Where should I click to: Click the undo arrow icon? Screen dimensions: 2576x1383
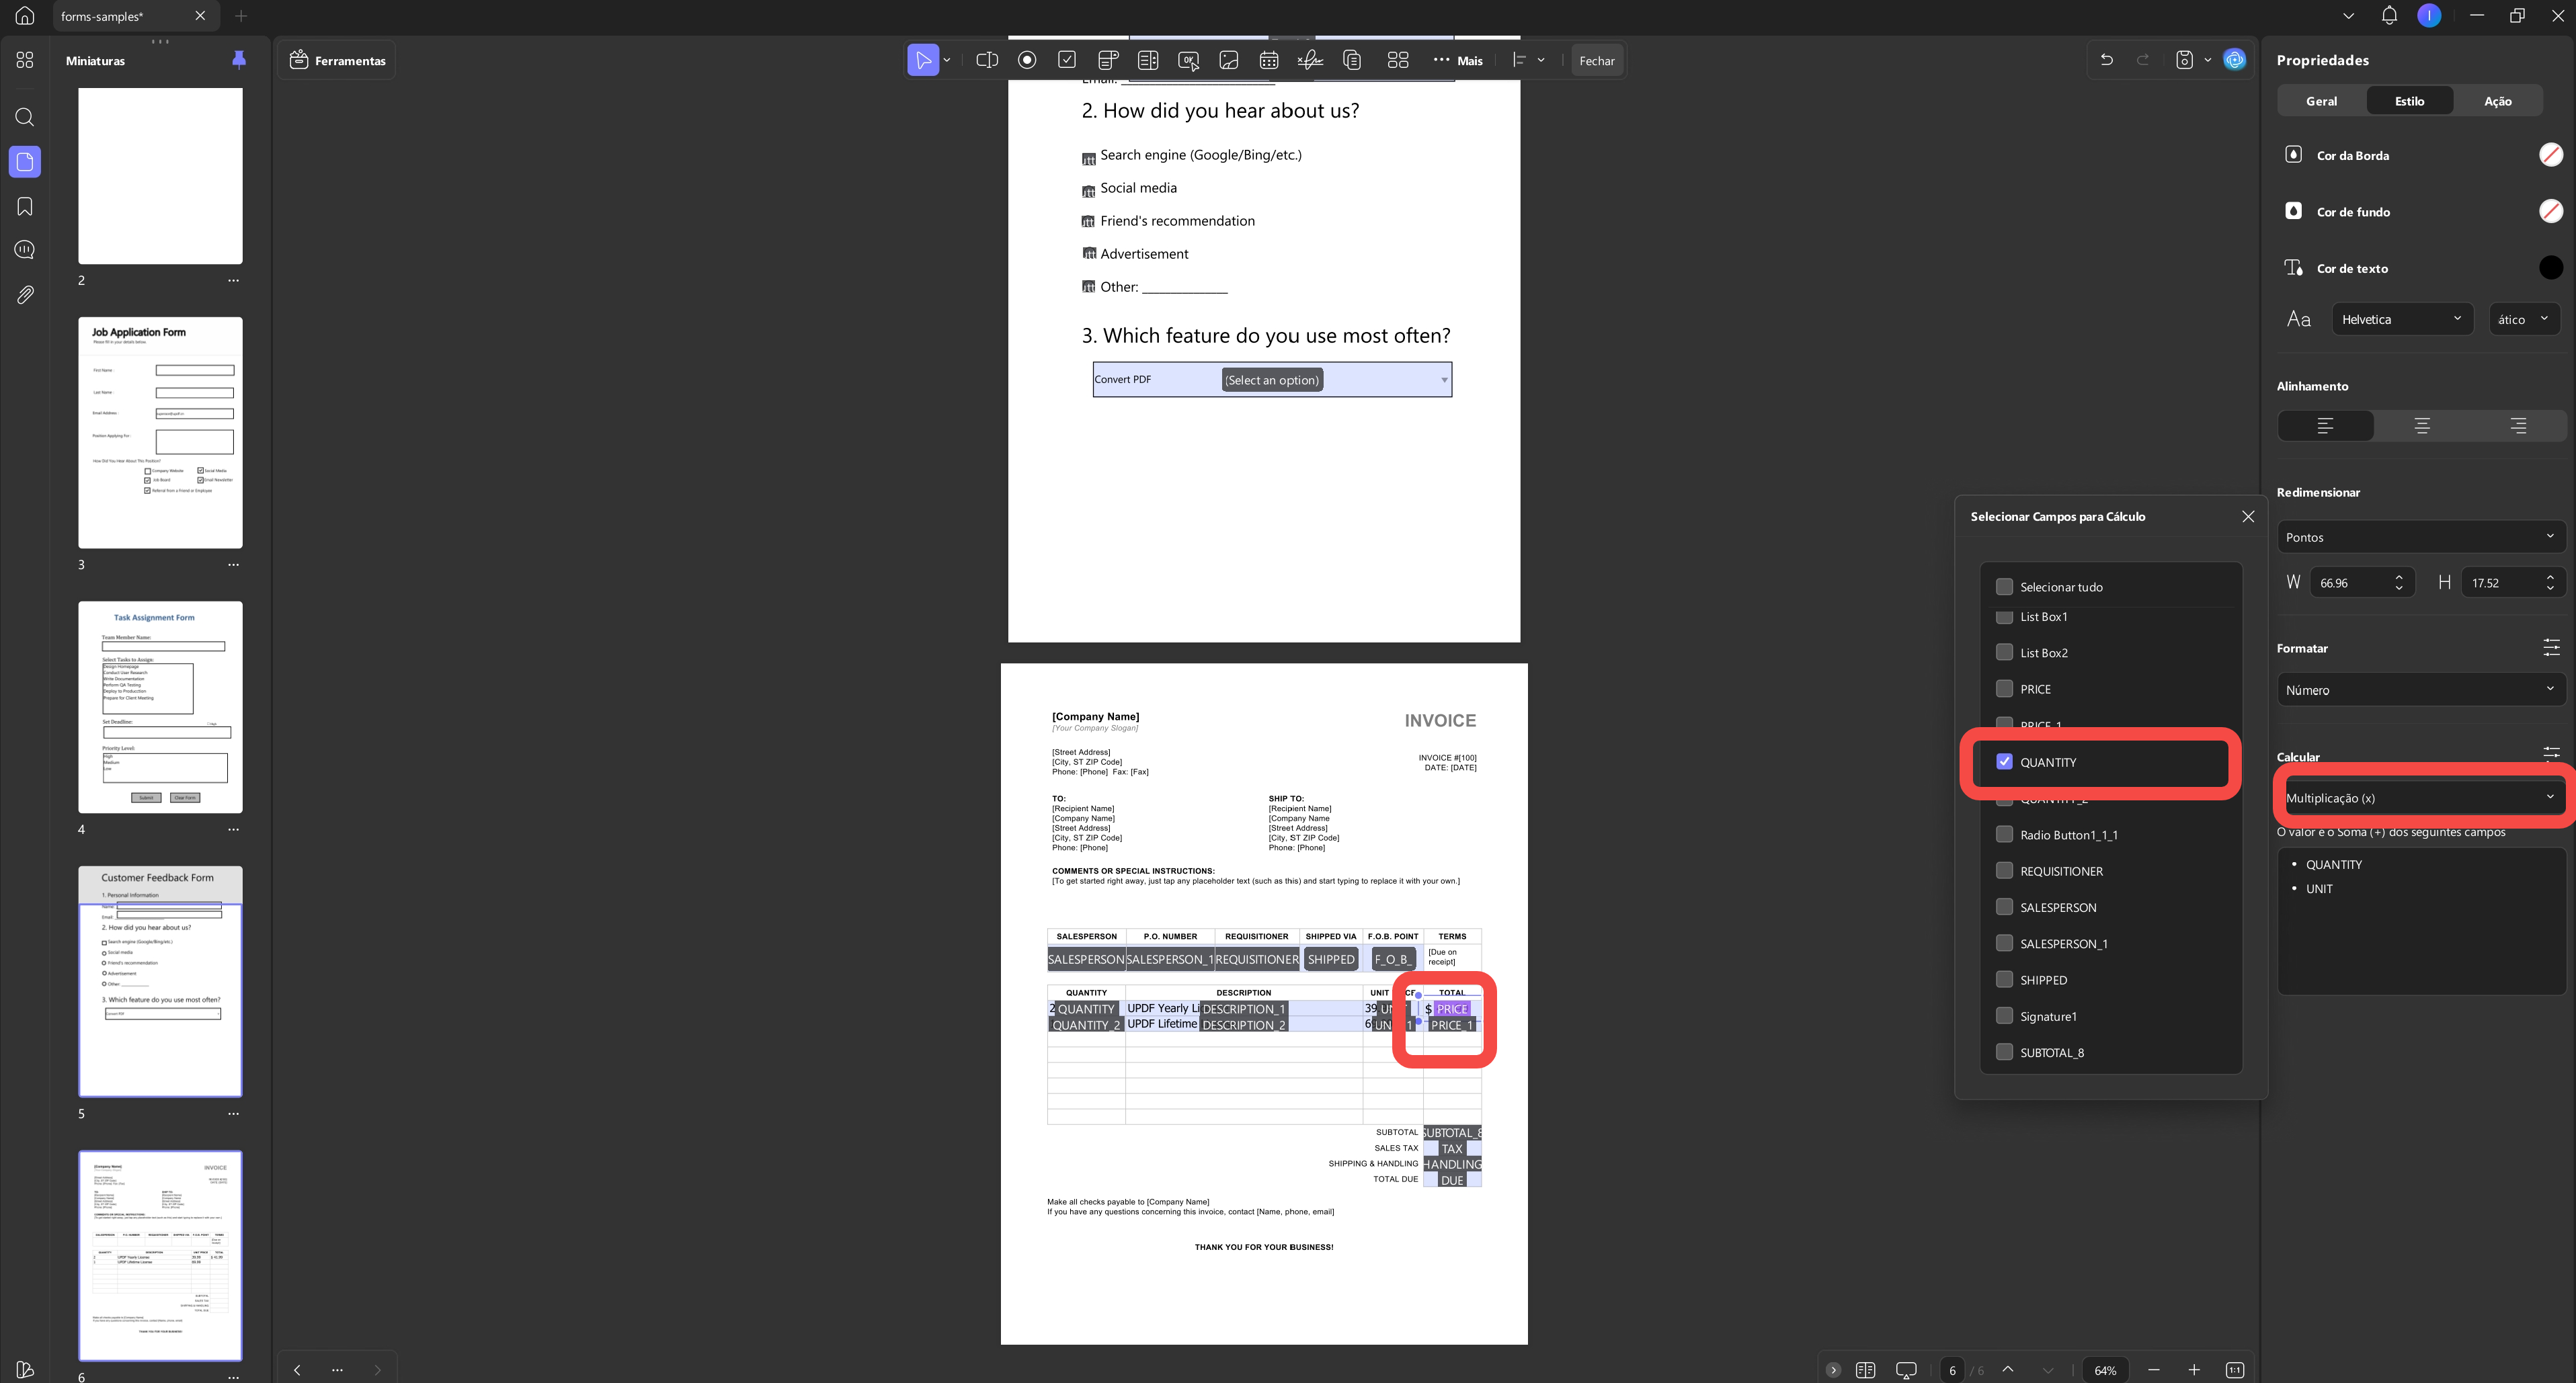2107,60
